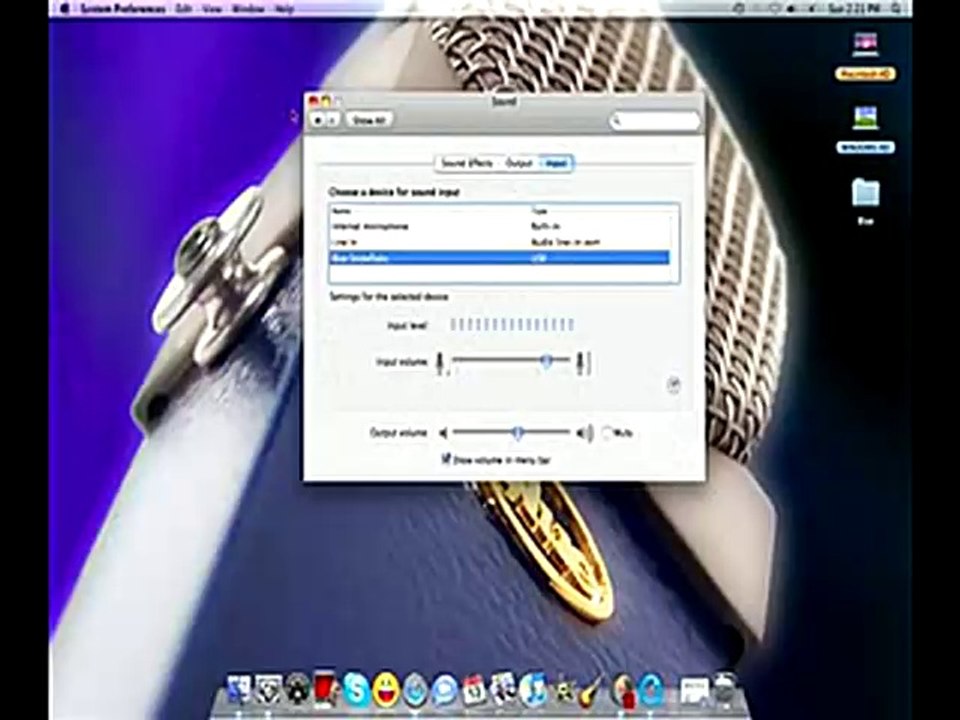
Task: Select the Line In input device
Action: tap(500, 242)
